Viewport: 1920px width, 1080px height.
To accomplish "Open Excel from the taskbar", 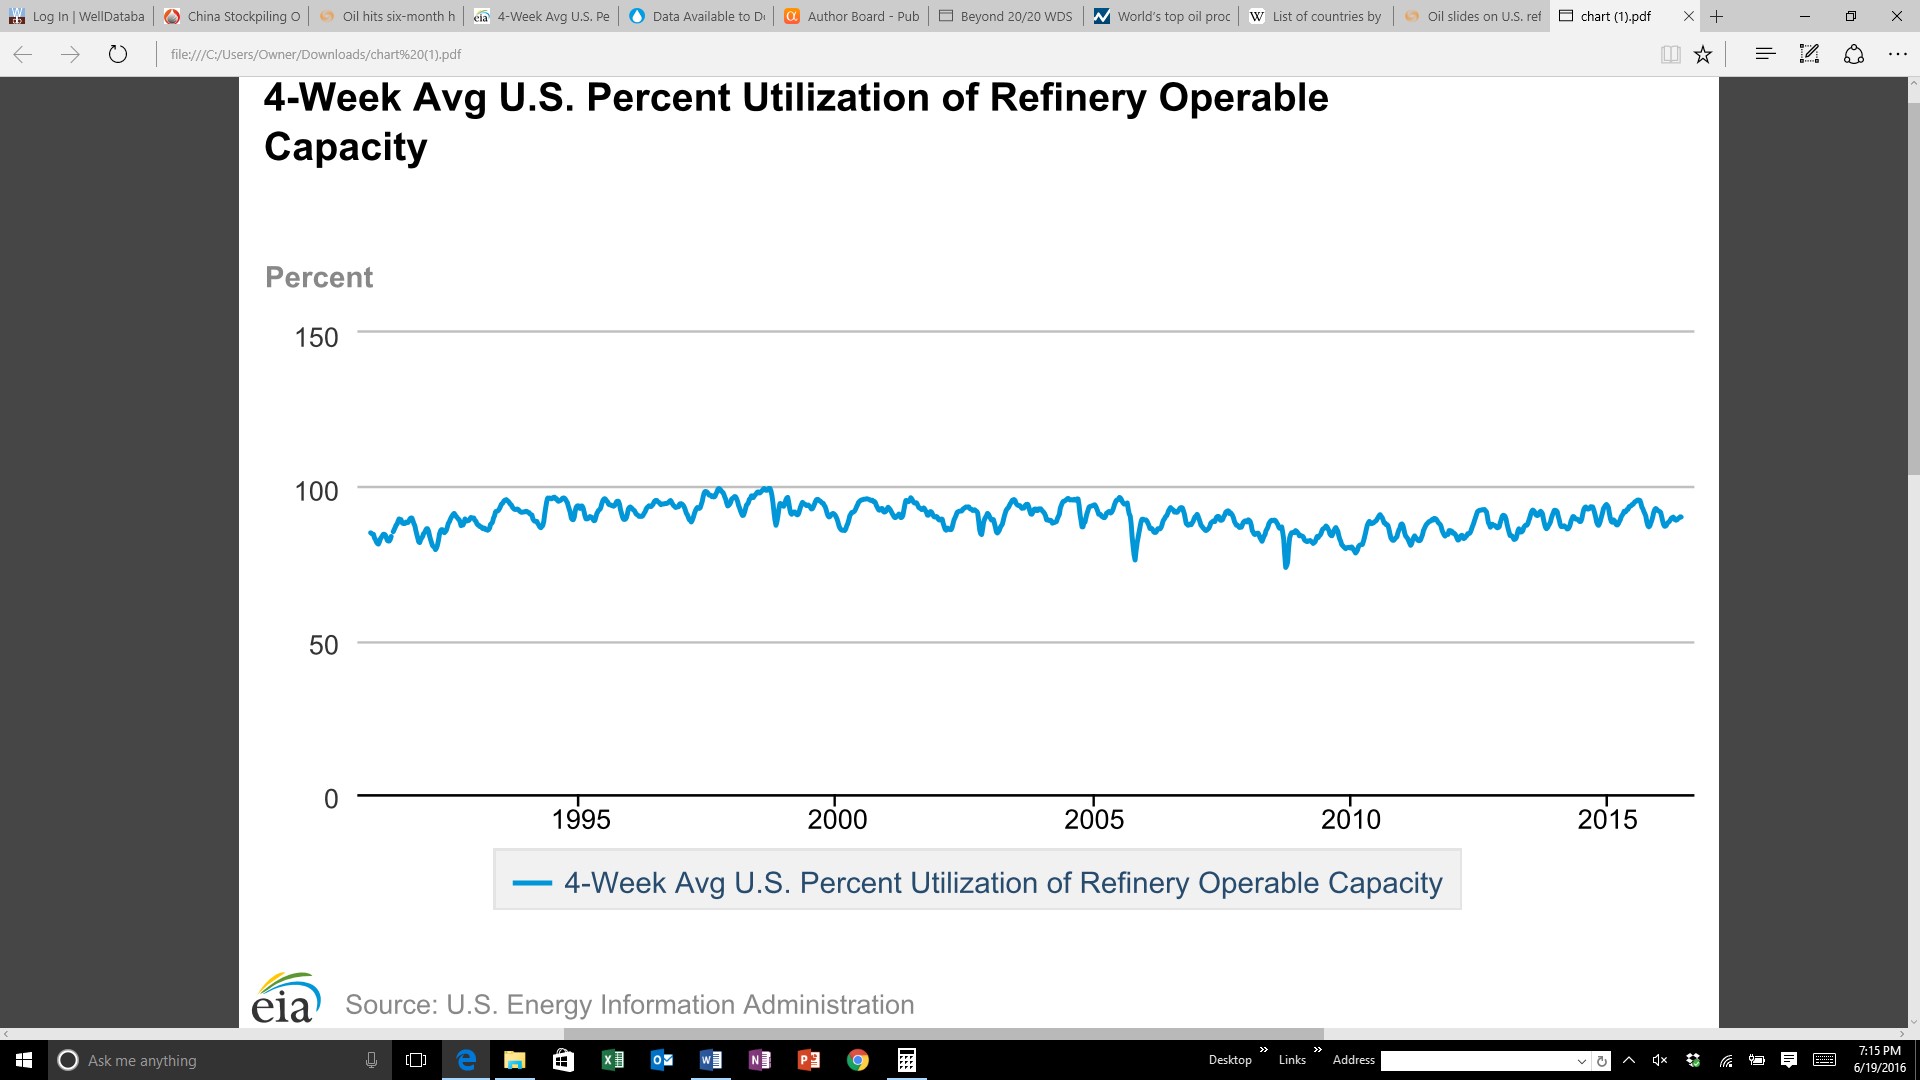I will click(612, 1060).
